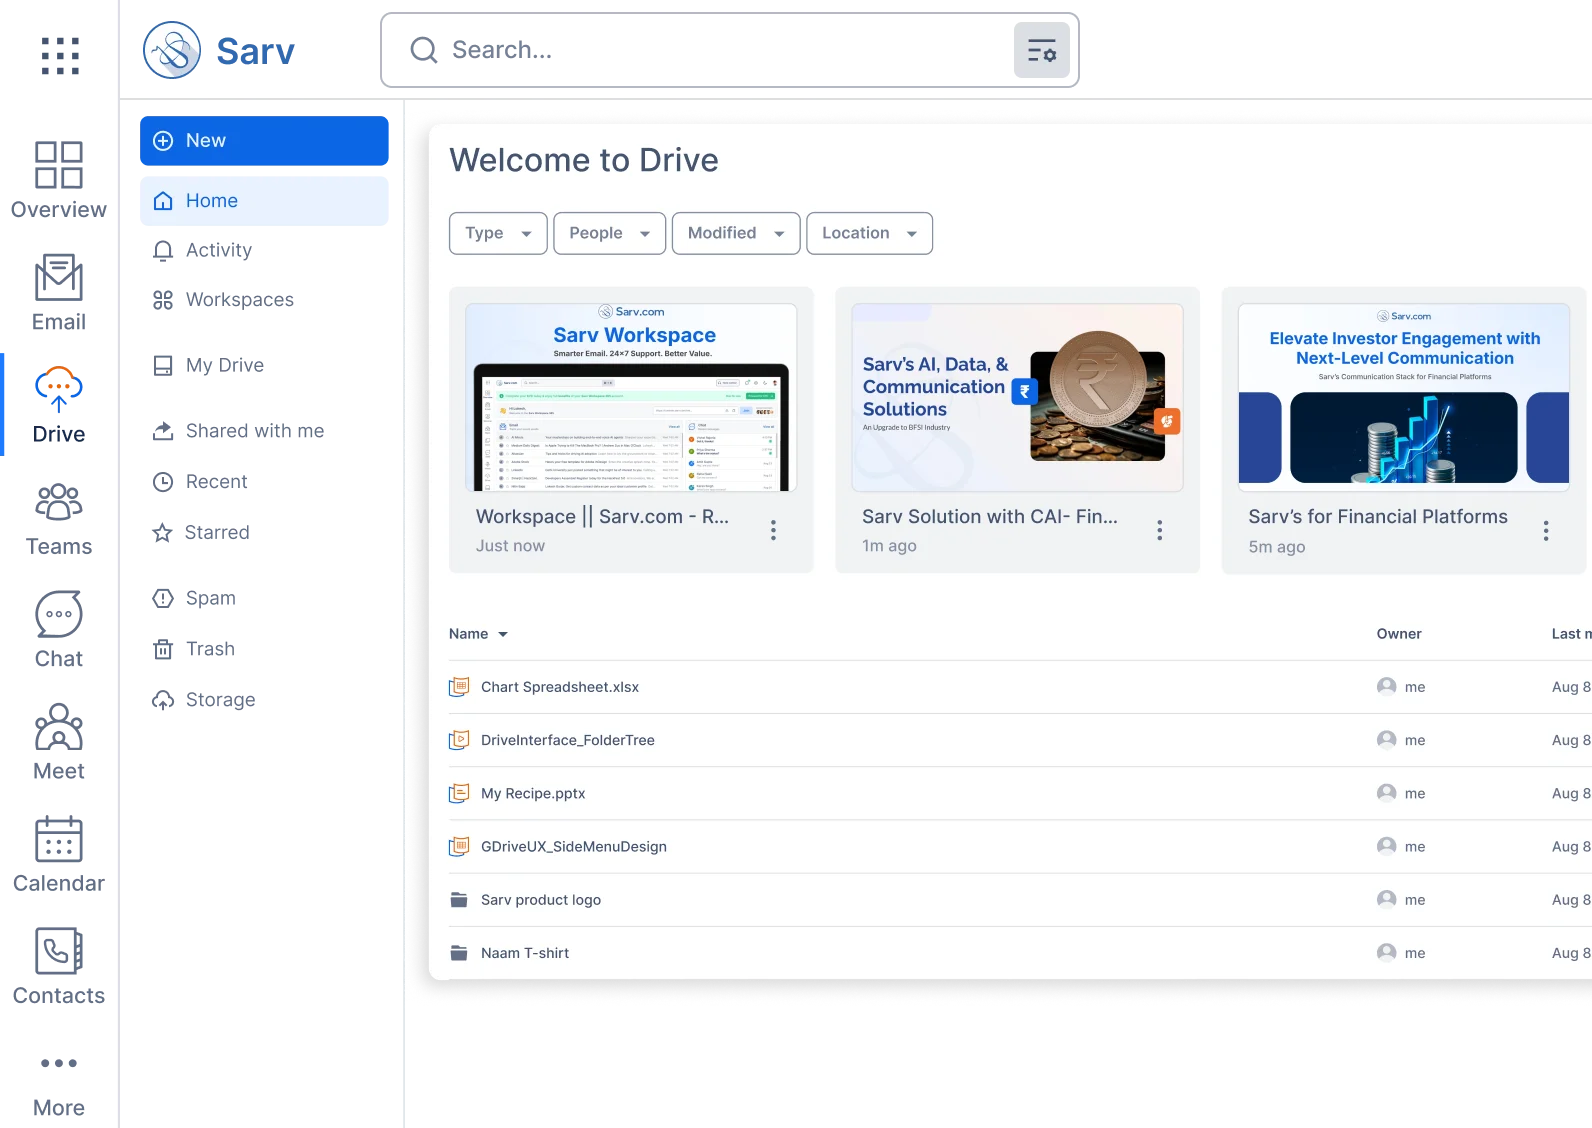Click the Naam T-shirt folder icon
Viewport: 1592px width, 1128px height.
[459, 953]
